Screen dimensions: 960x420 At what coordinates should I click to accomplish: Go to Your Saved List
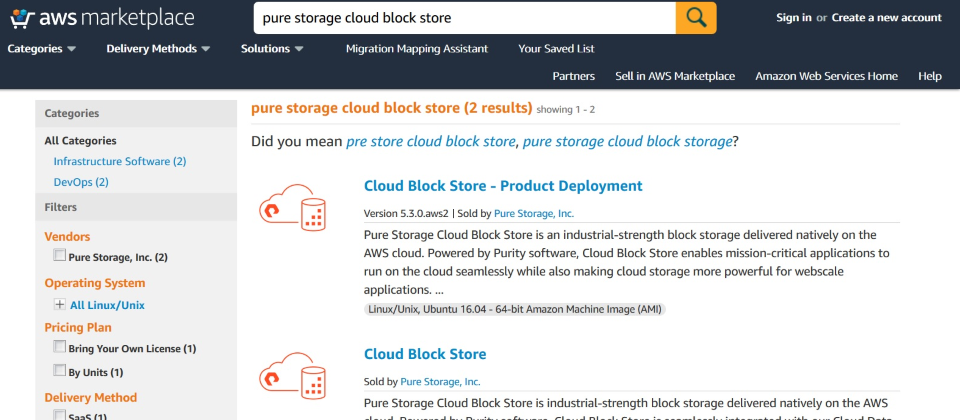pos(556,48)
